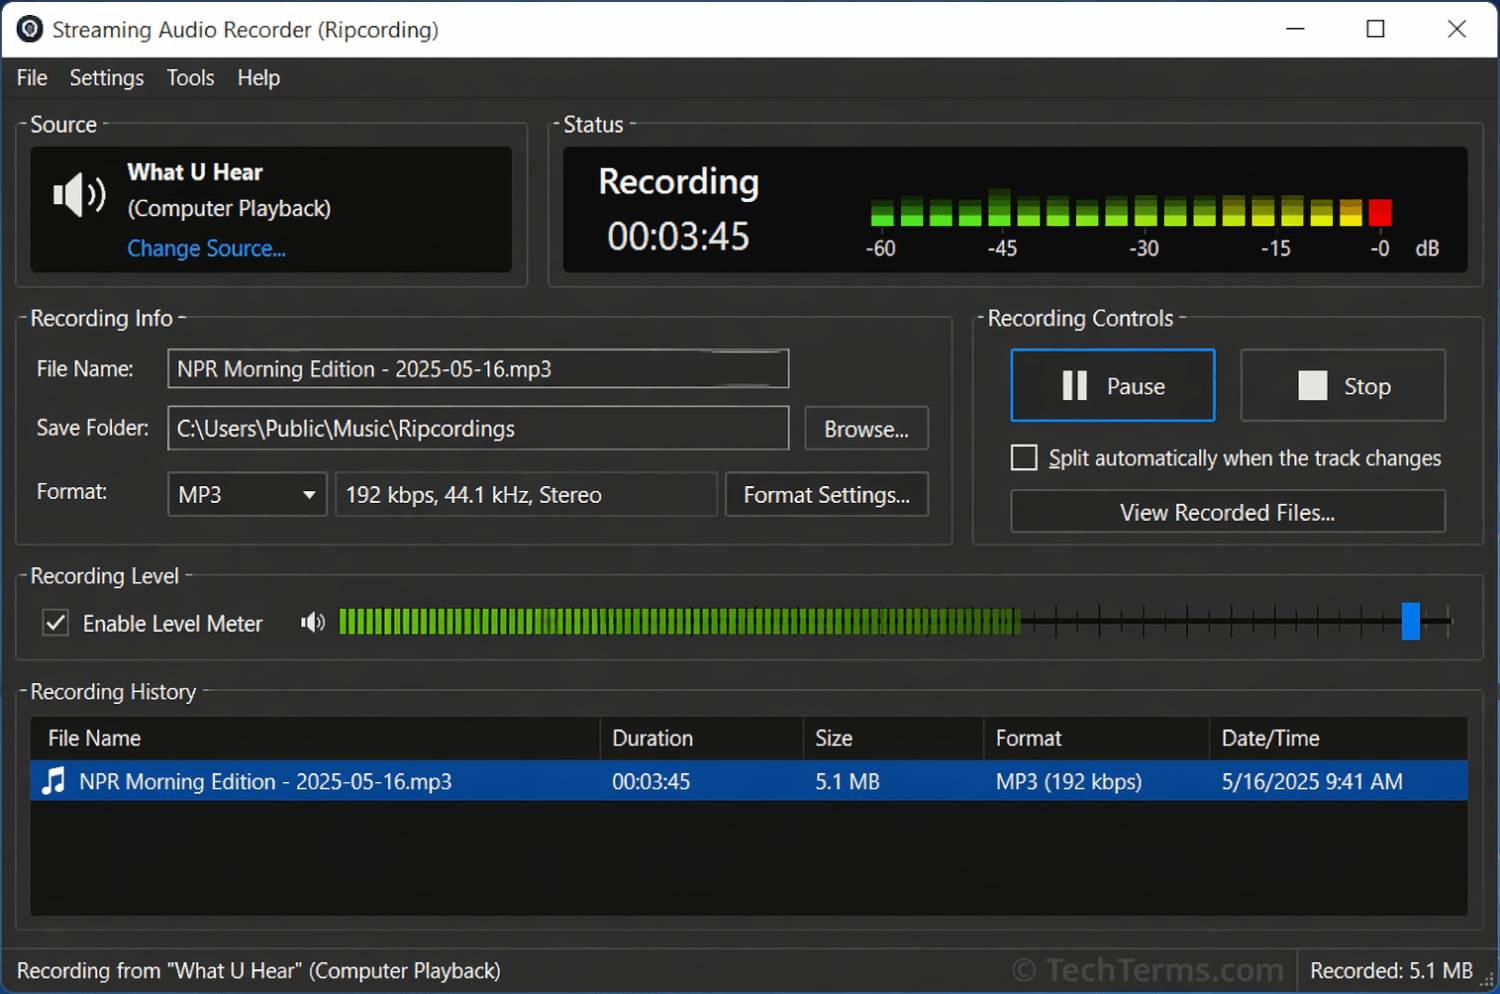1500x994 pixels.
Task: Uncheck Enable Level Meter checkbox
Action: pos(56,623)
